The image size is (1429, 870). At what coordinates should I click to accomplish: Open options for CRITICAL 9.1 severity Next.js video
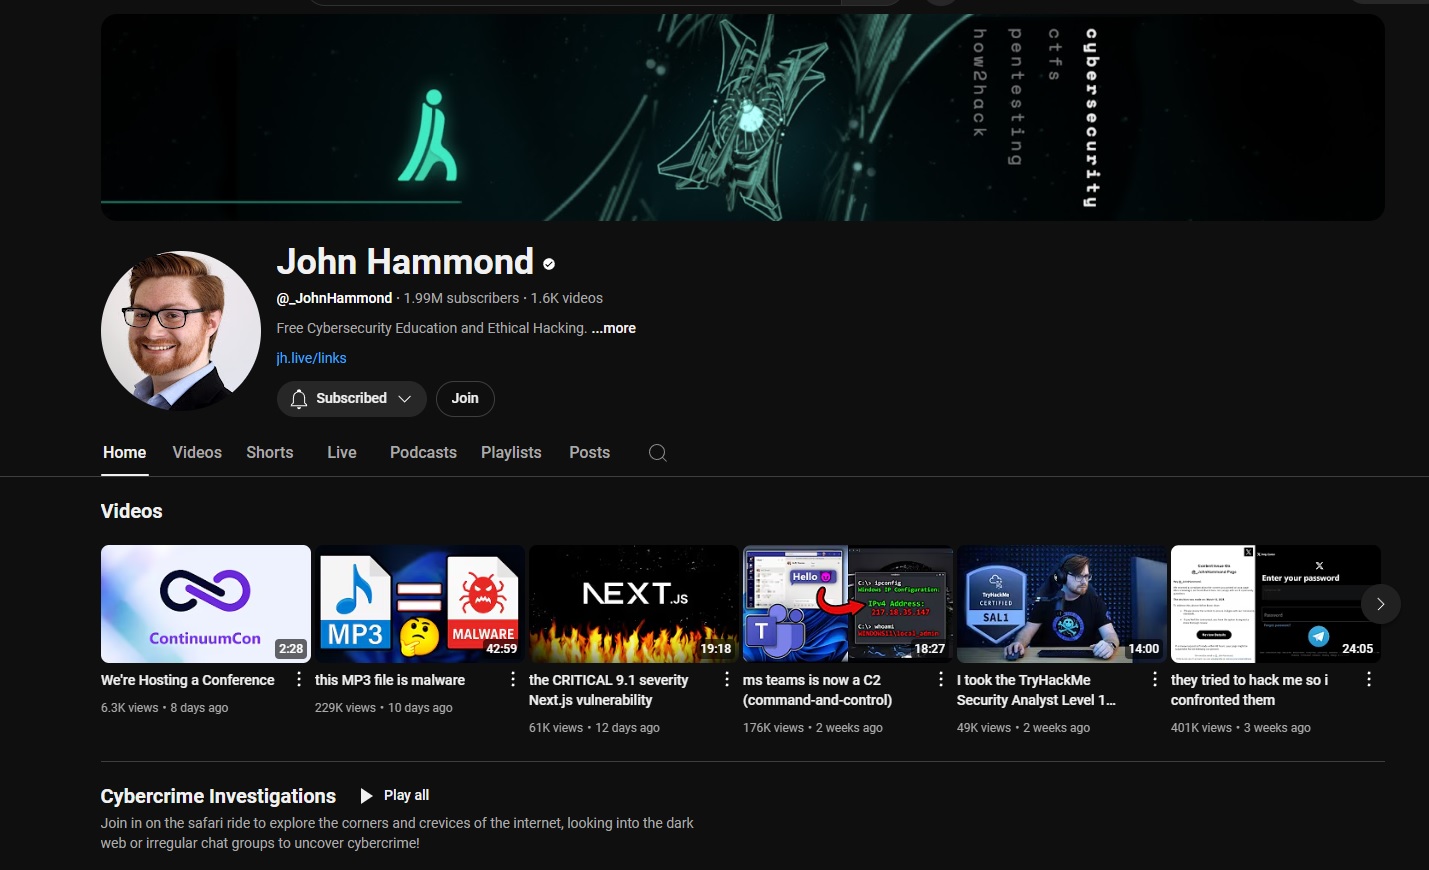pos(726,680)
